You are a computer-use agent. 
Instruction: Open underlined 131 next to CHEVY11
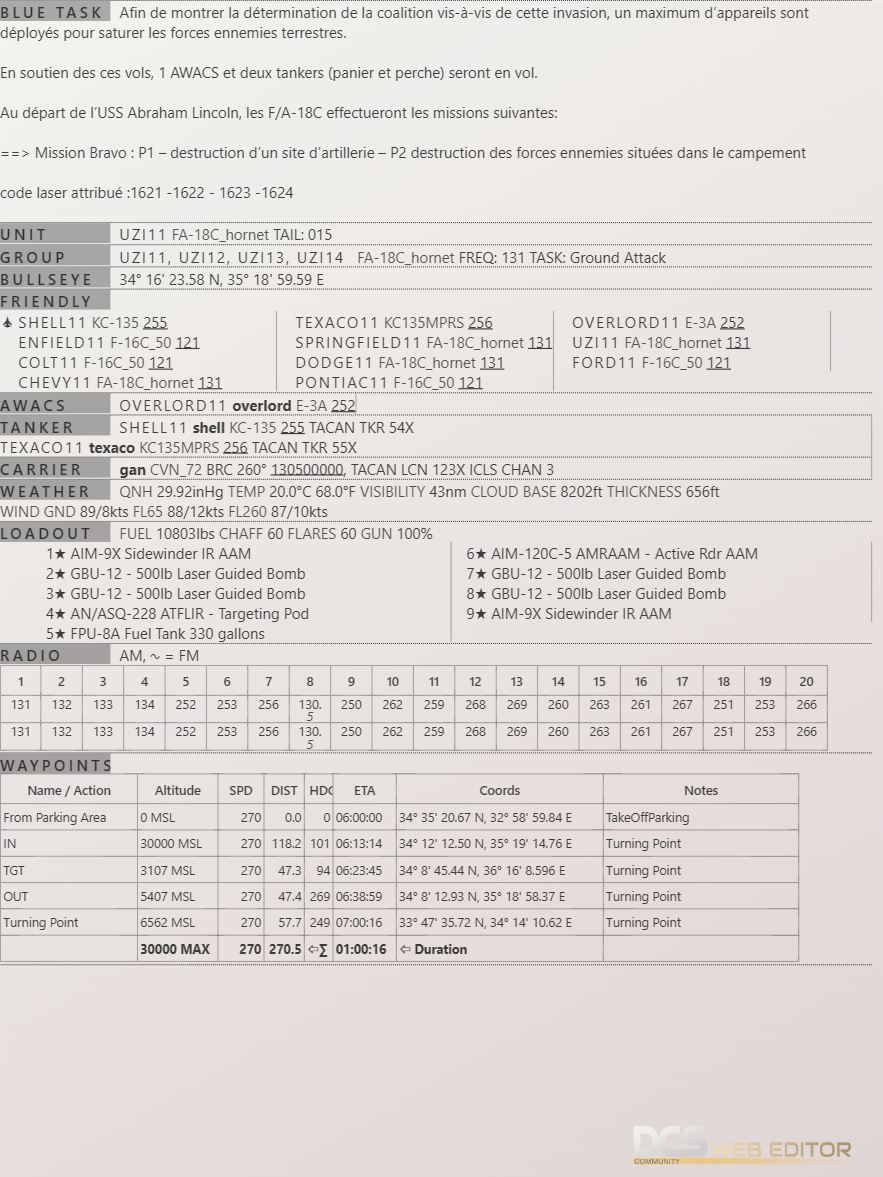pos(210,383)
